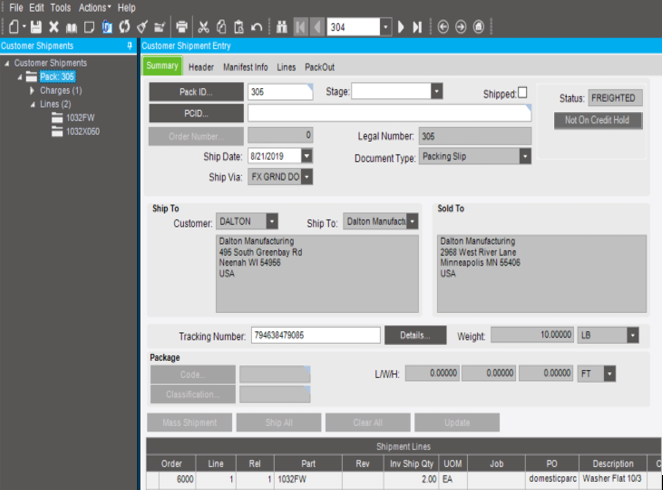Click the home circle icon
Screen dimensions: 663x490
click(479, 27)
